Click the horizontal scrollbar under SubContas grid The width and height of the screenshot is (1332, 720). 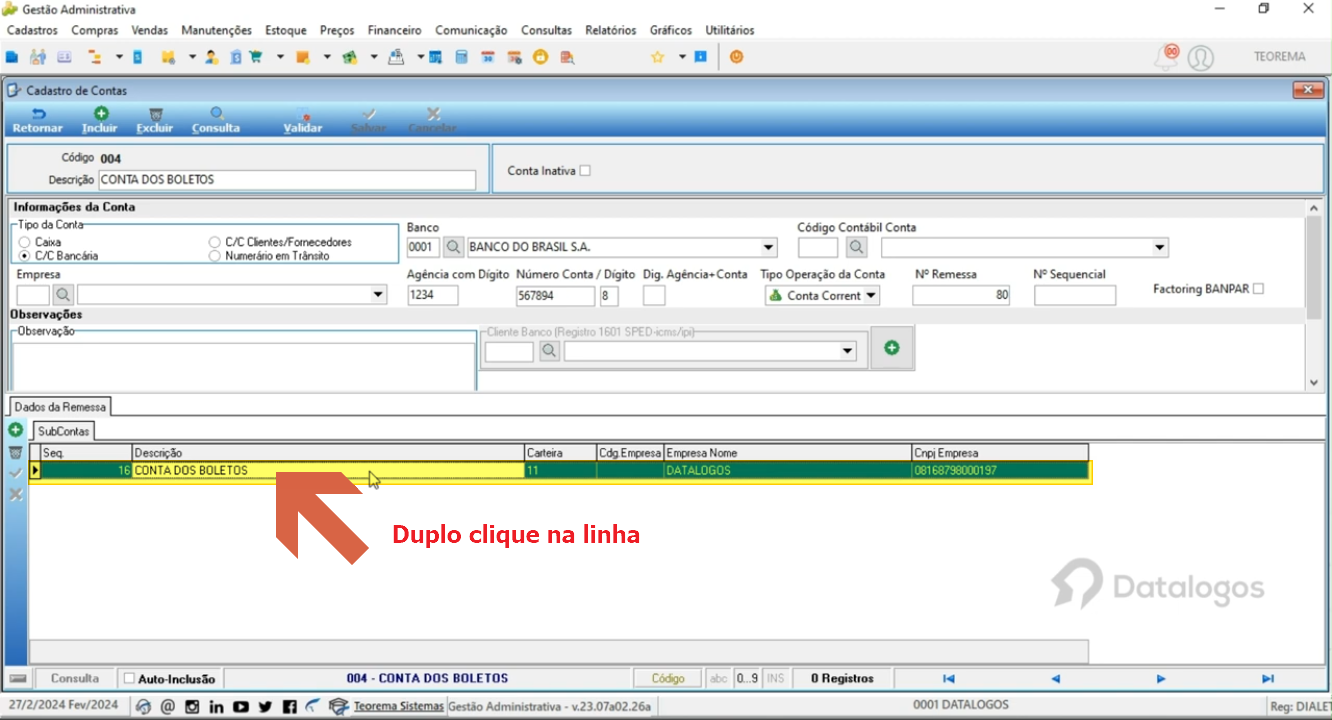558,651
